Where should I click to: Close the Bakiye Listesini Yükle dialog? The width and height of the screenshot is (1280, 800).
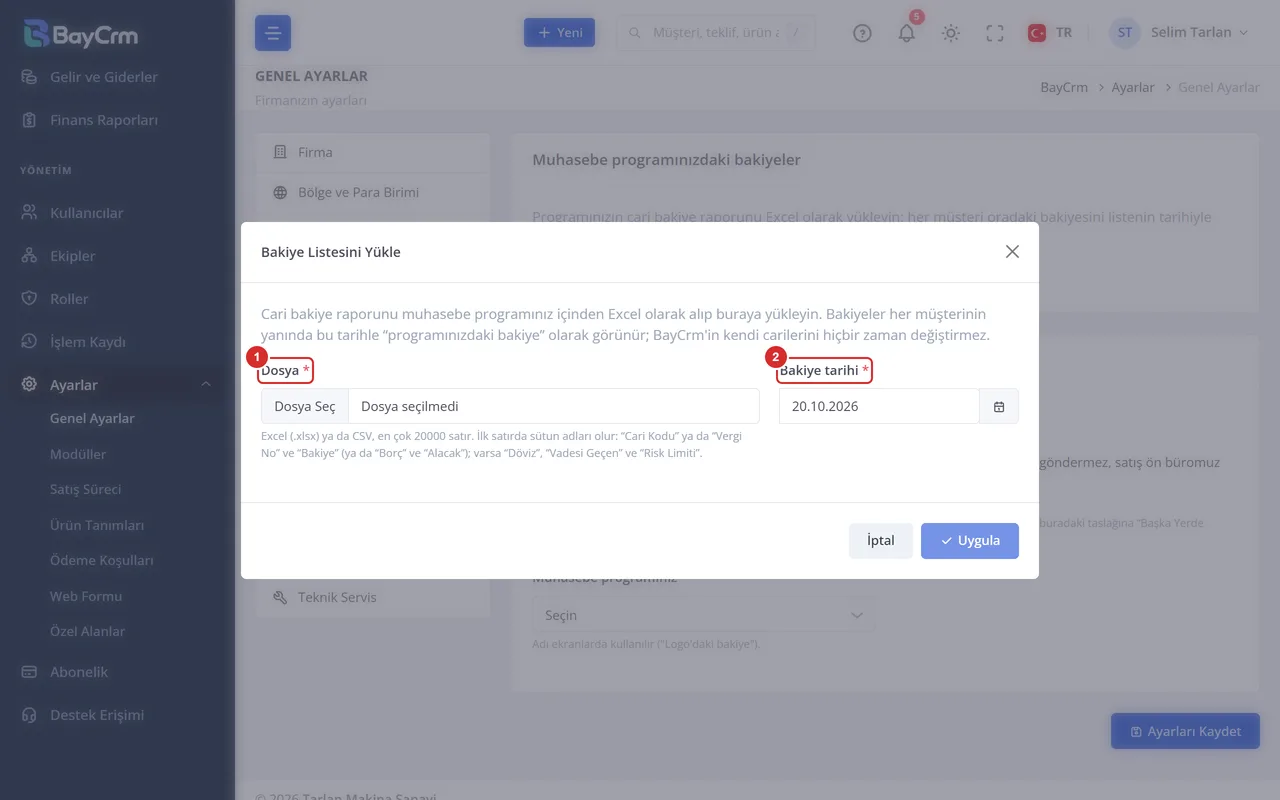1012,252
